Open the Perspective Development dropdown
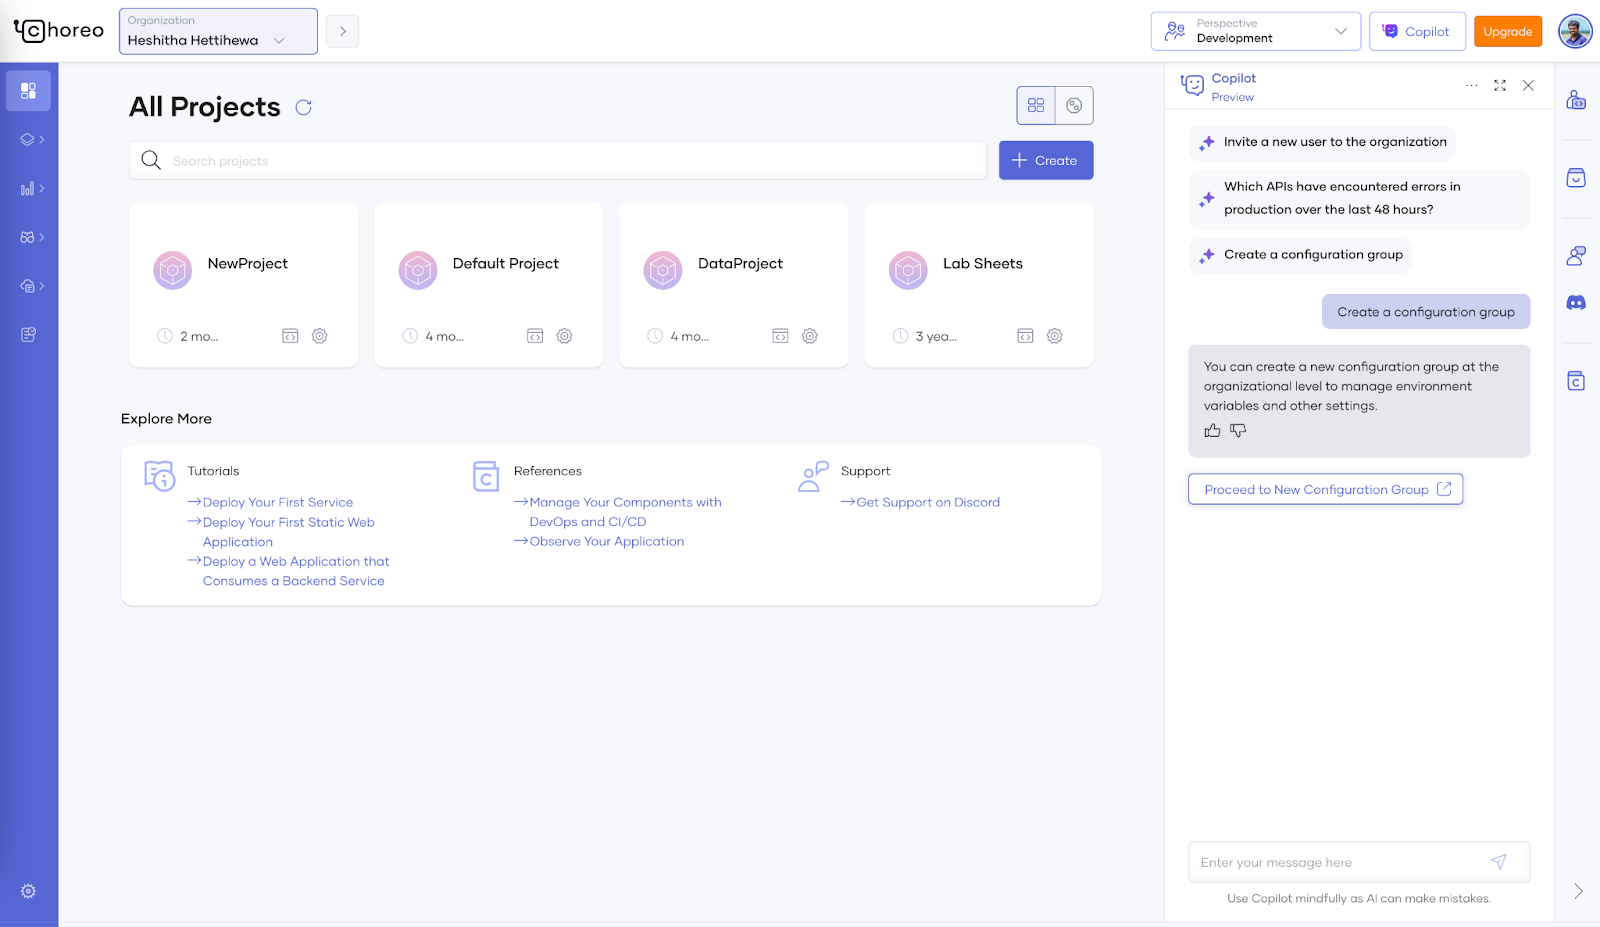The image size is (1600, 927). (x=1256, y=31)
